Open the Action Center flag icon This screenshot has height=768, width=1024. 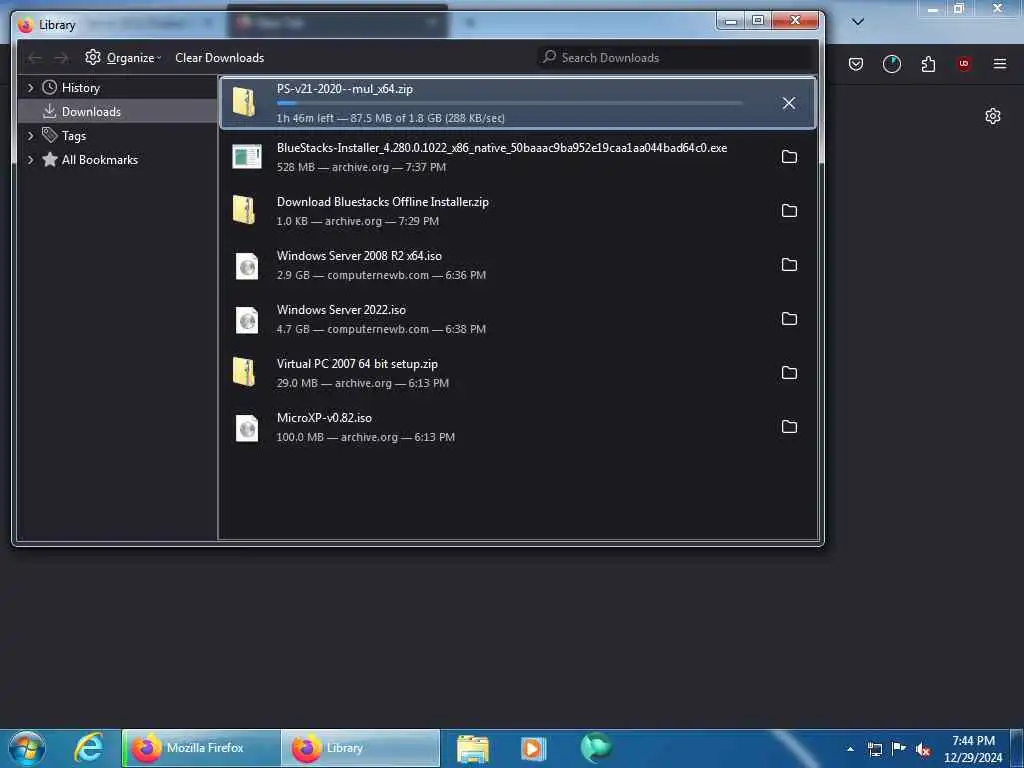[899, 749]
